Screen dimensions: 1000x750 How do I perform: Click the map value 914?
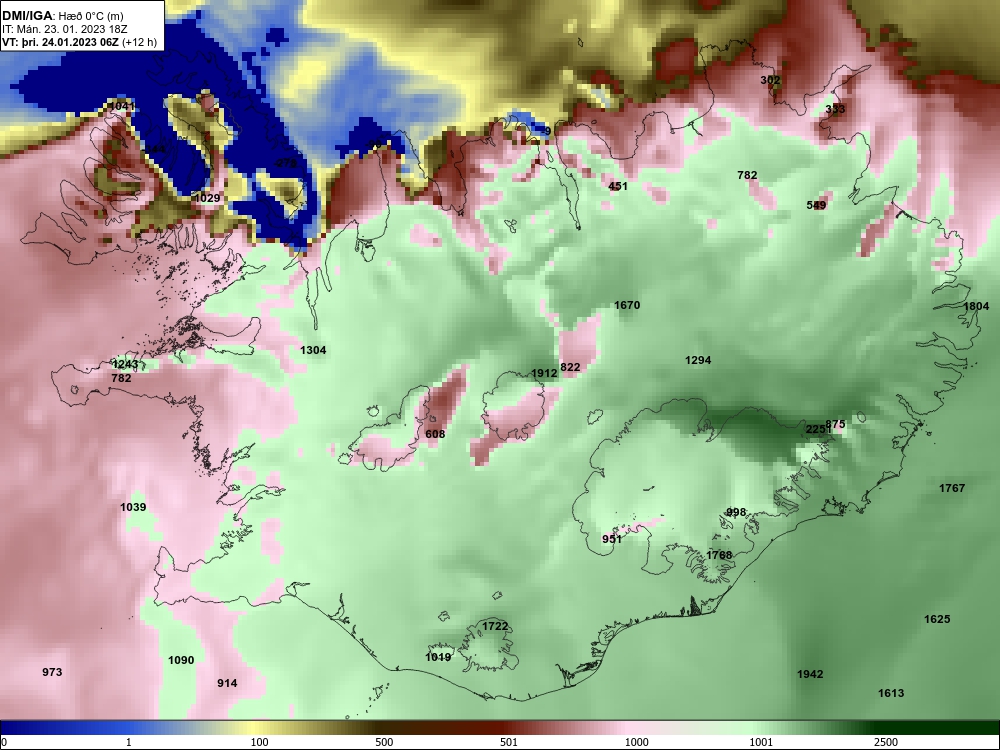pos(228,683)
